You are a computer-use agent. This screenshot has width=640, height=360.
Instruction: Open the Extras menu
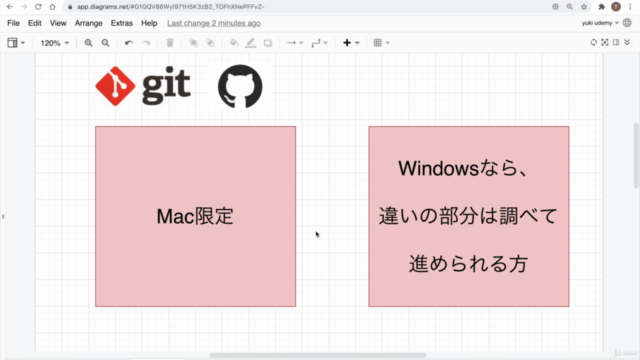(122, 23)
